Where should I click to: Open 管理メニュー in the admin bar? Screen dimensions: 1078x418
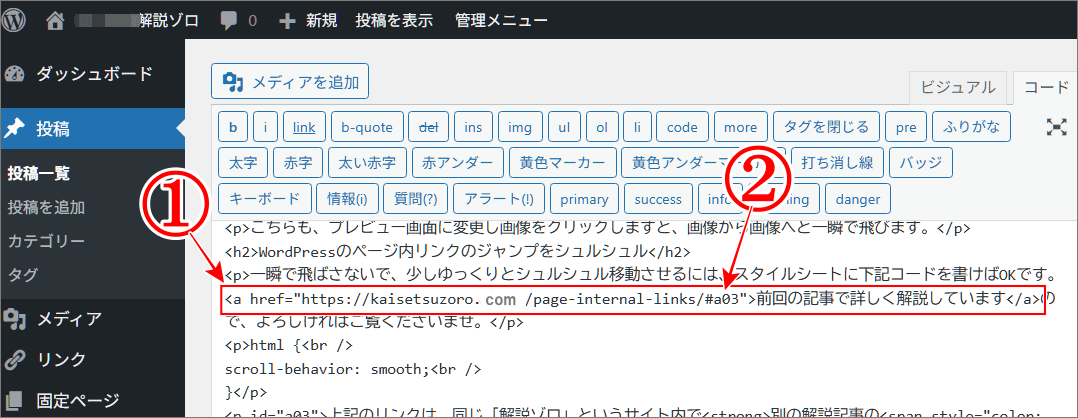[501, 21]
